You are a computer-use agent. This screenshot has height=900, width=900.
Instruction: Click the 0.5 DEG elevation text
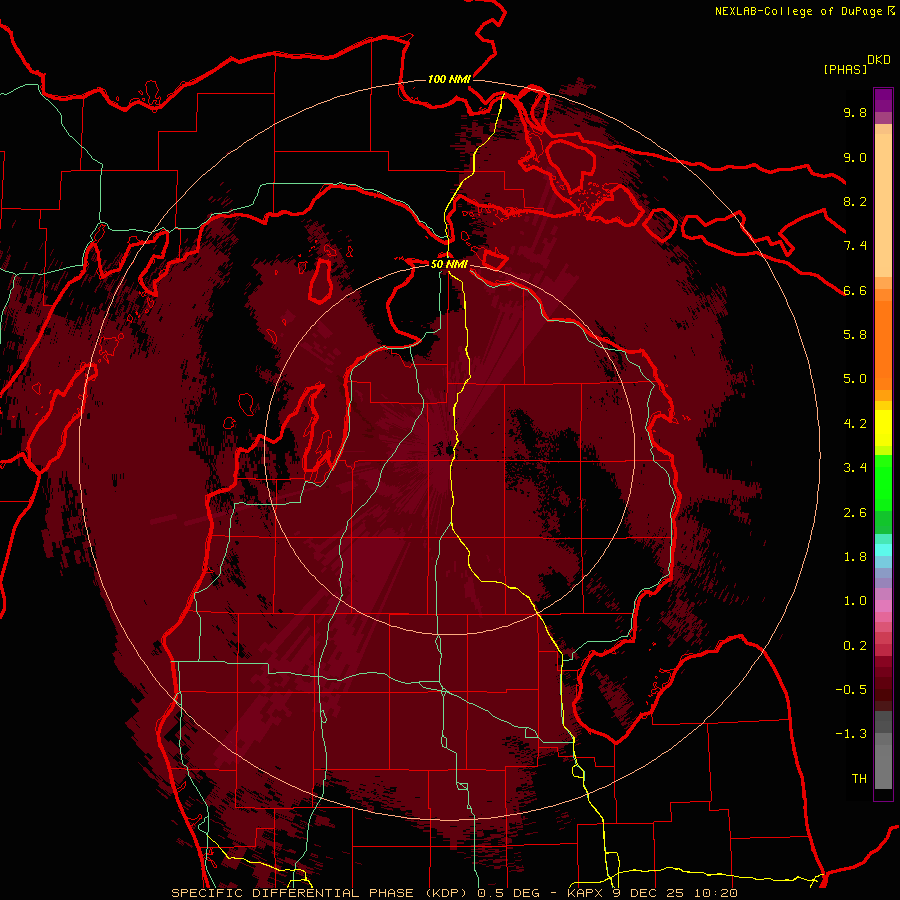pos(508,893)
